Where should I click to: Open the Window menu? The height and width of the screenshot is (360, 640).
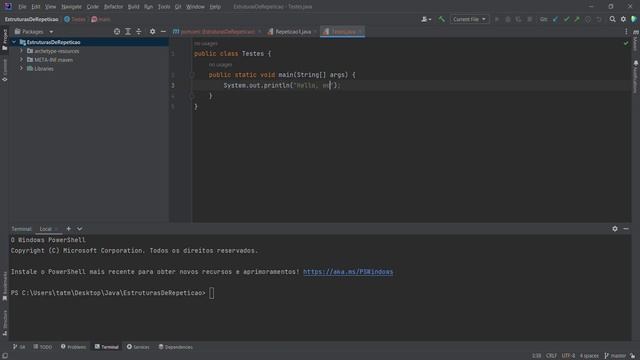[x=195, y=7]
